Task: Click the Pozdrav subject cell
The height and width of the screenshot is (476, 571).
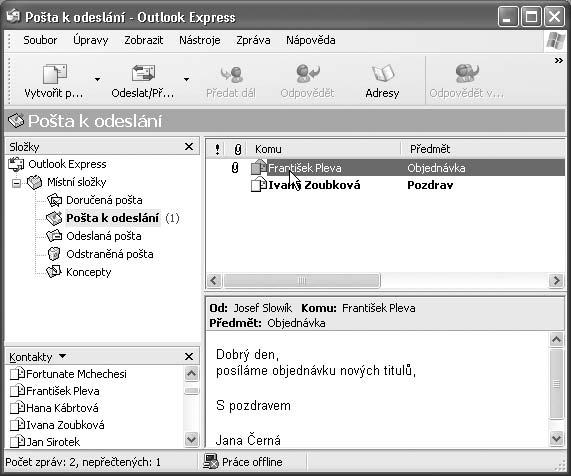Action: coord(430,185)
